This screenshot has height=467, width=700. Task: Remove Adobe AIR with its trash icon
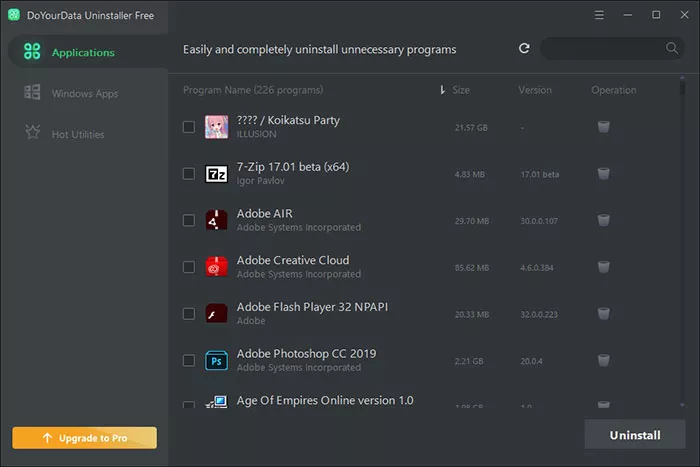point(604,220)
